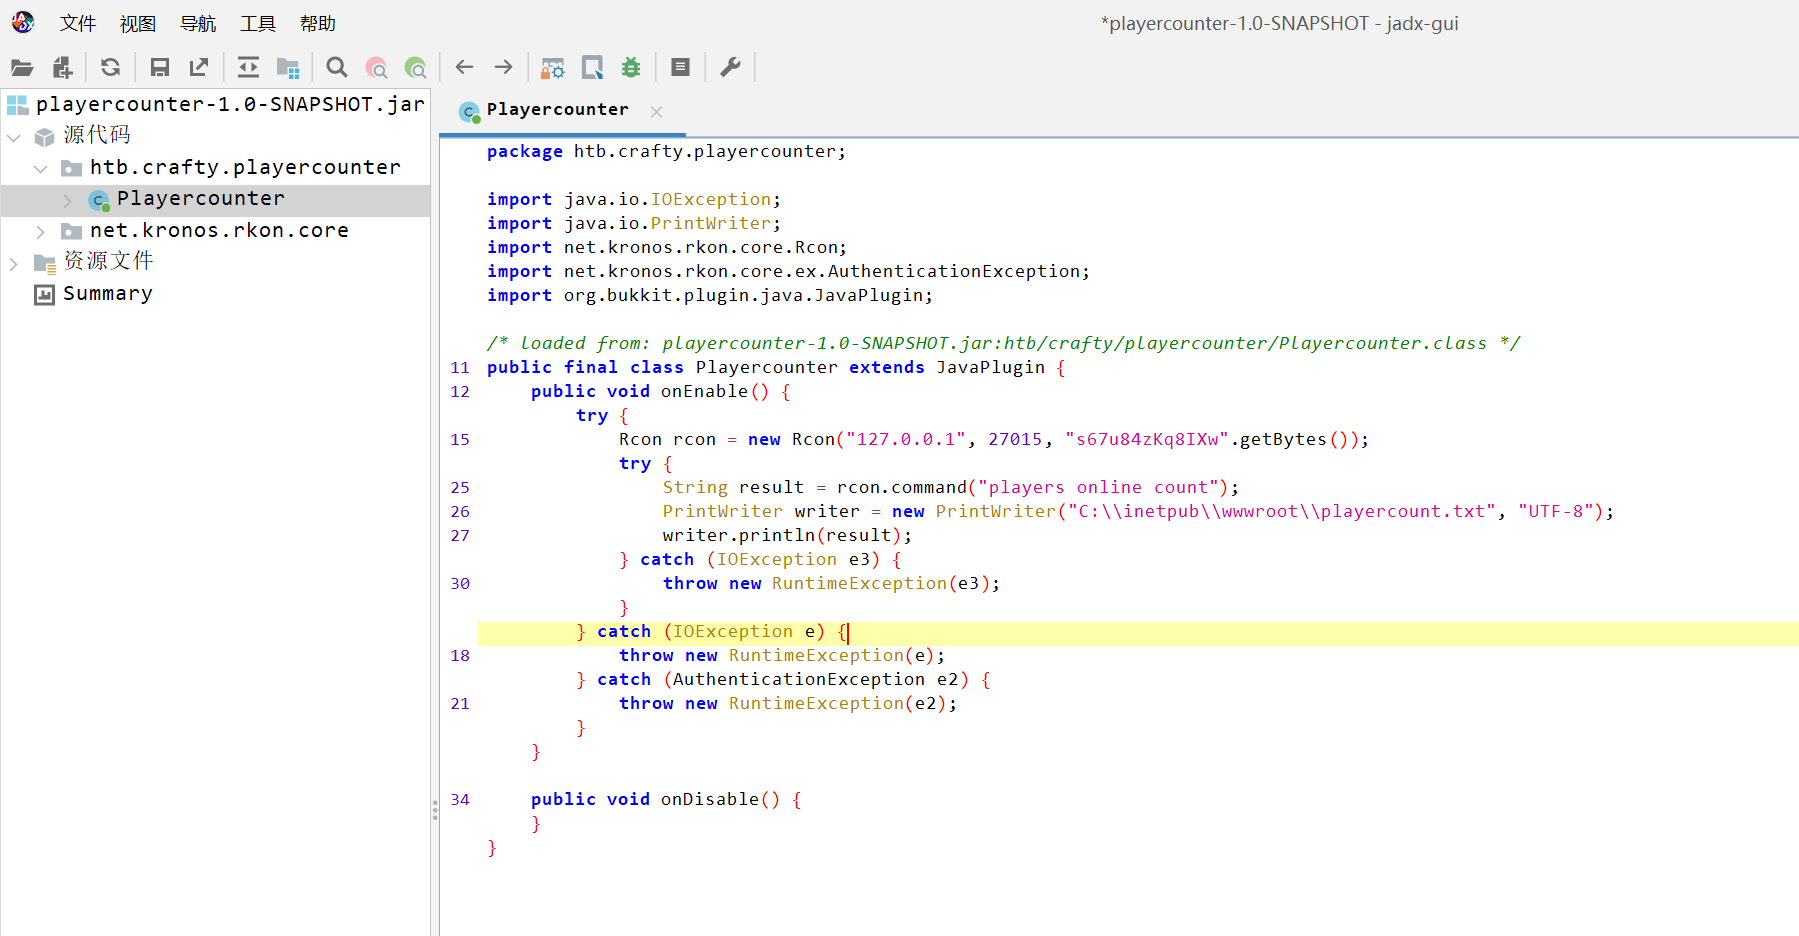Click Sync with editor toolbar icon
Image resolution: width=1799 pixels, height=936 pixels.
tap(248, 67)
